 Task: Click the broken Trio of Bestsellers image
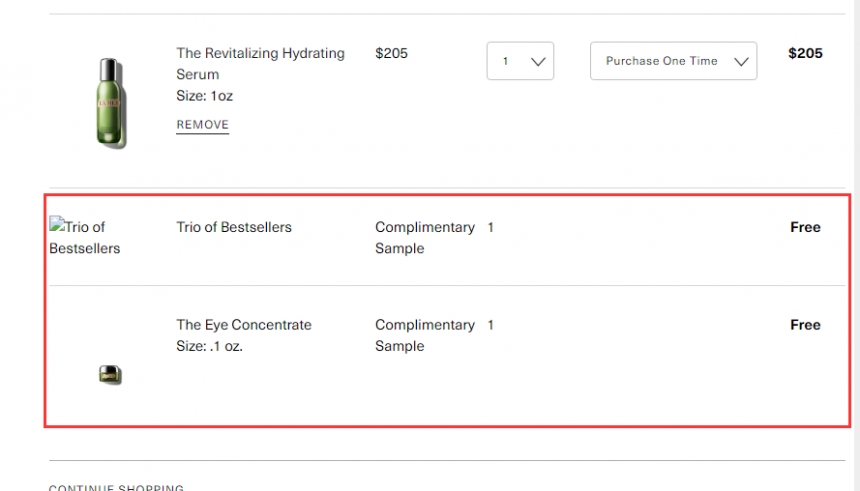[84, 237]
